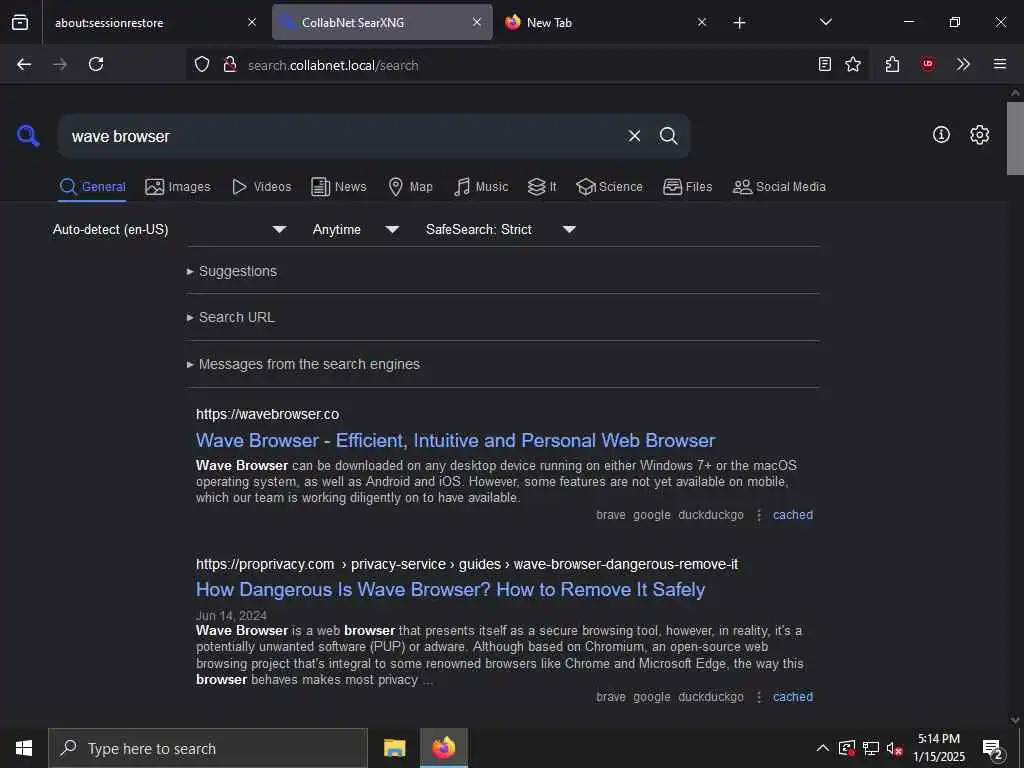The width and height of the screenshot is (1024, 768).
Task: List all tabs dropdown arrow
Action: [x=826, y=22]
